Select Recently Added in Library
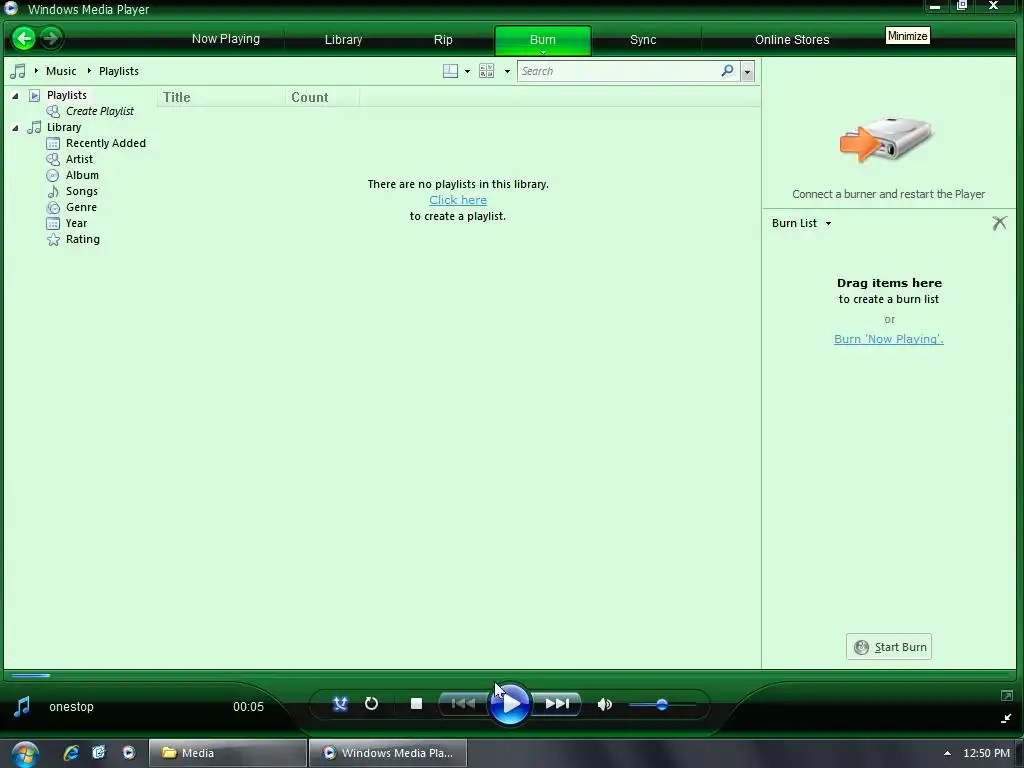Image resolution: width=1024 pixels, height=768 pixels. point(105,143)
